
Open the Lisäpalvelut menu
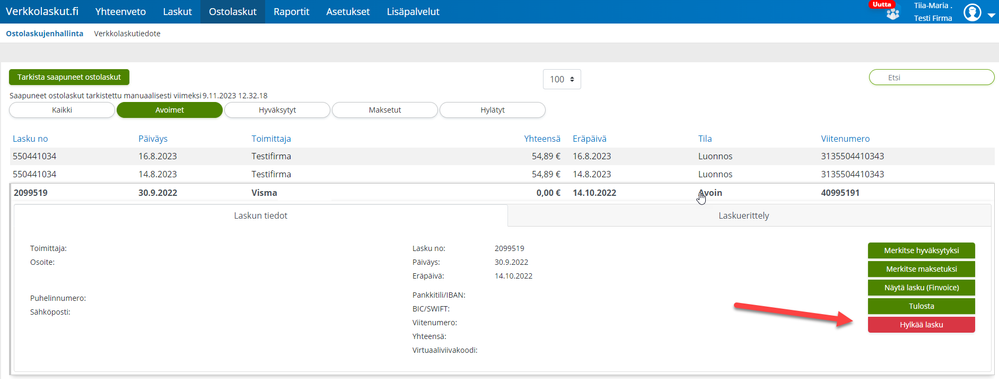point(413,11)
